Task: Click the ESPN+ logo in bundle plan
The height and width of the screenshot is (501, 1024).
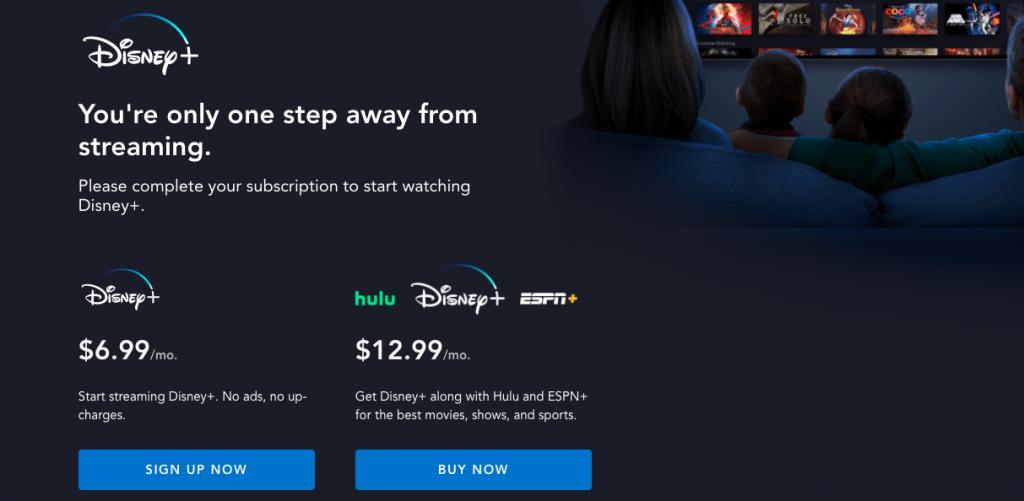Action: (x=549, y=299)
